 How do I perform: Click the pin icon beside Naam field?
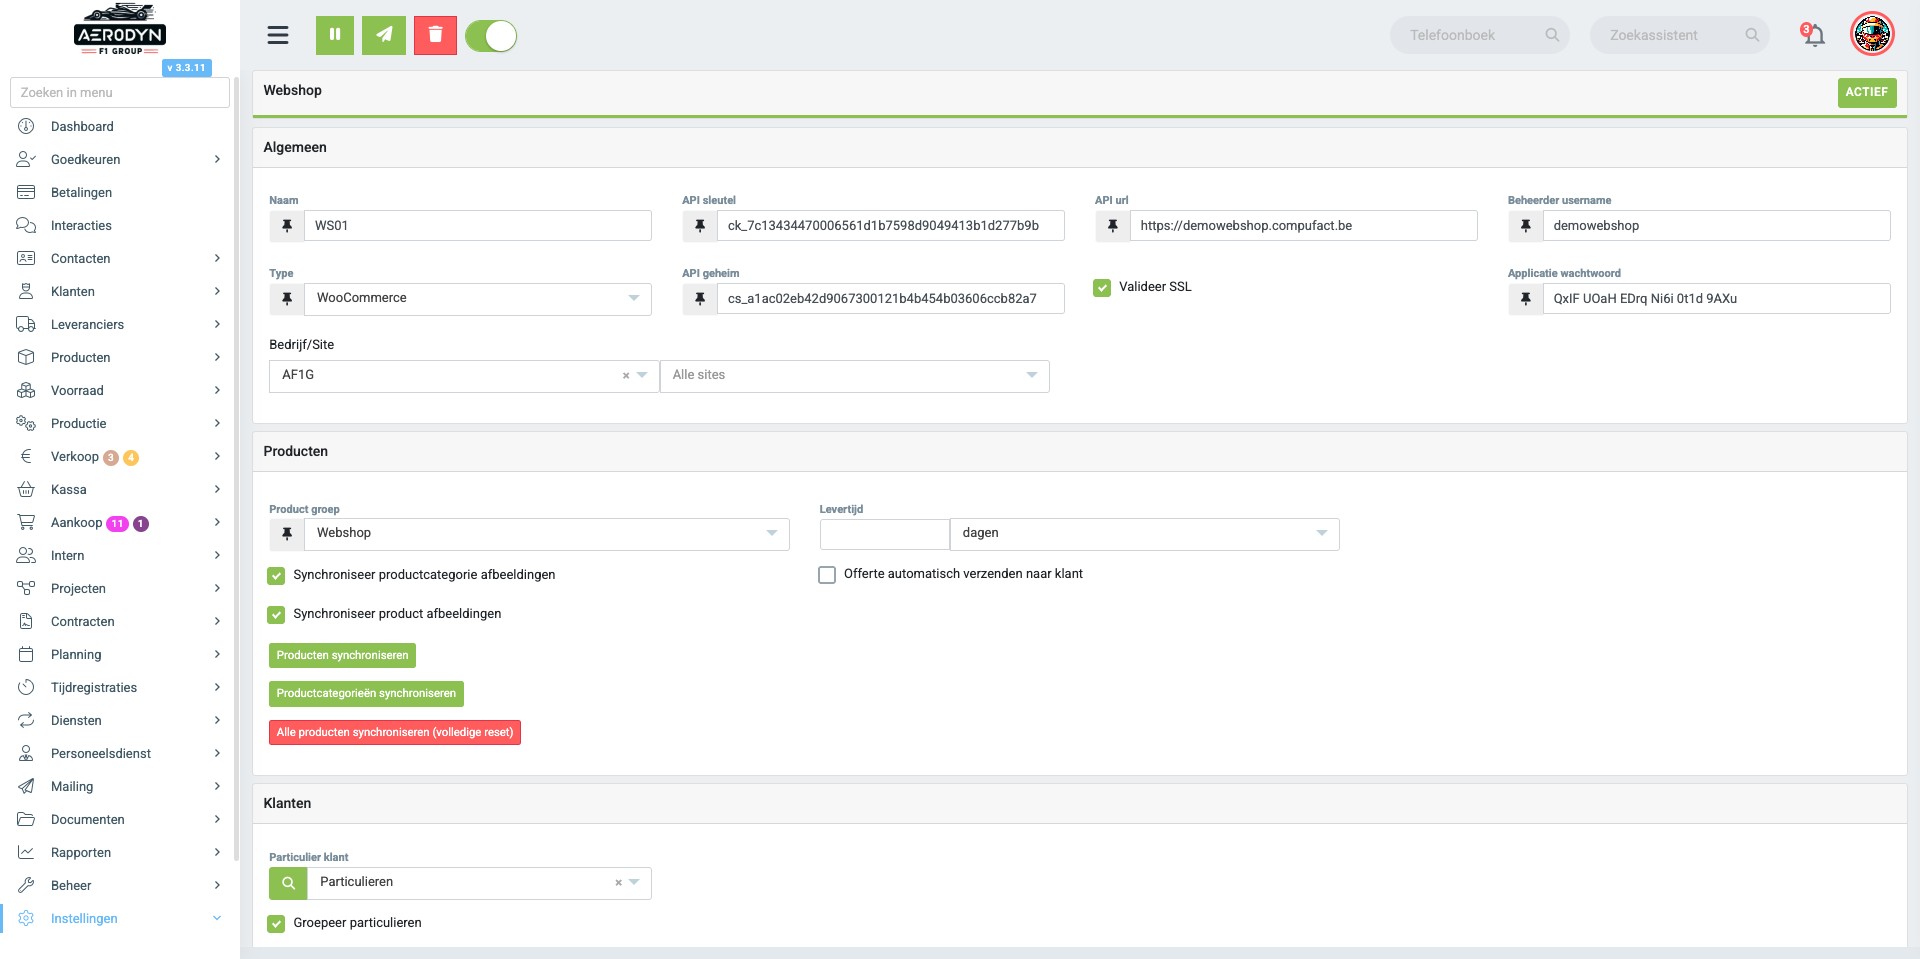287,226
